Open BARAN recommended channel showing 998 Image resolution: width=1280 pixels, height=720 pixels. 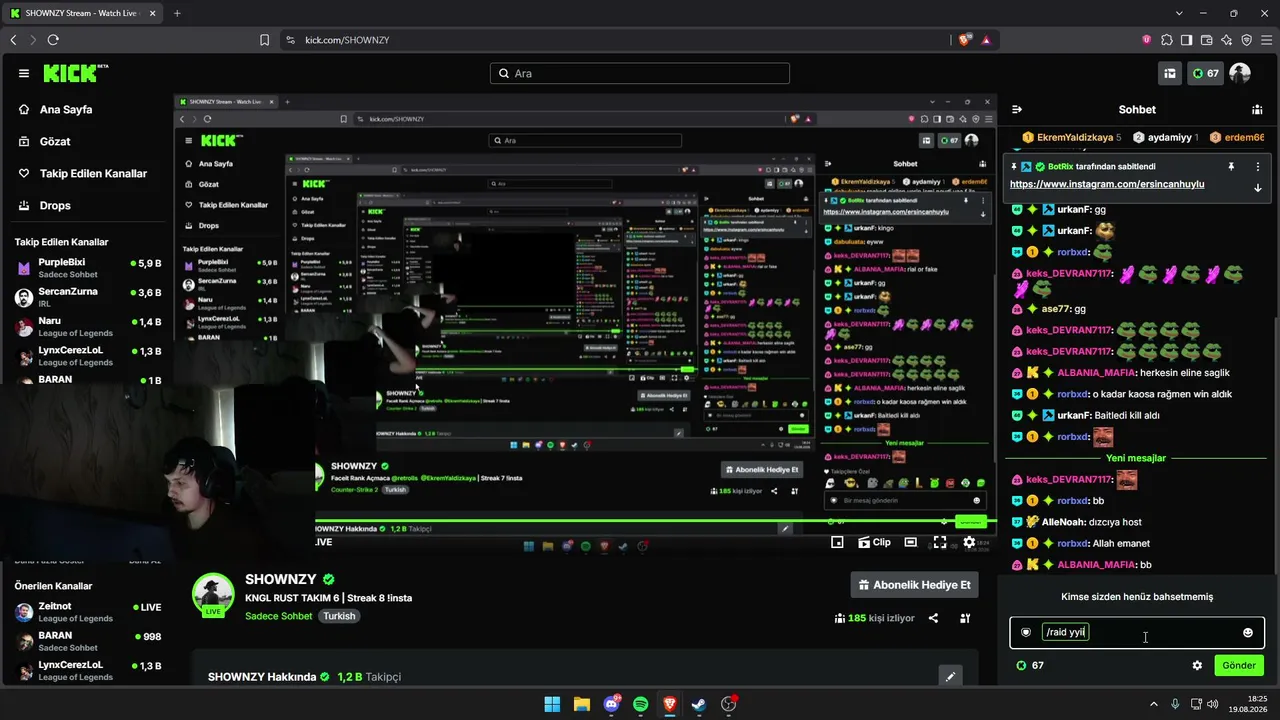point(88,641)
